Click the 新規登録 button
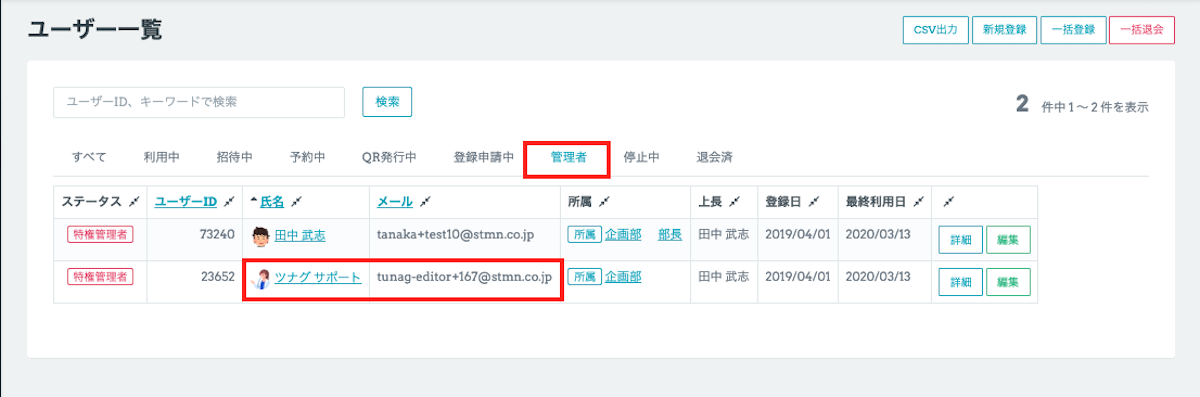Screen dimensions: 1200x397 pos(1004,30)
